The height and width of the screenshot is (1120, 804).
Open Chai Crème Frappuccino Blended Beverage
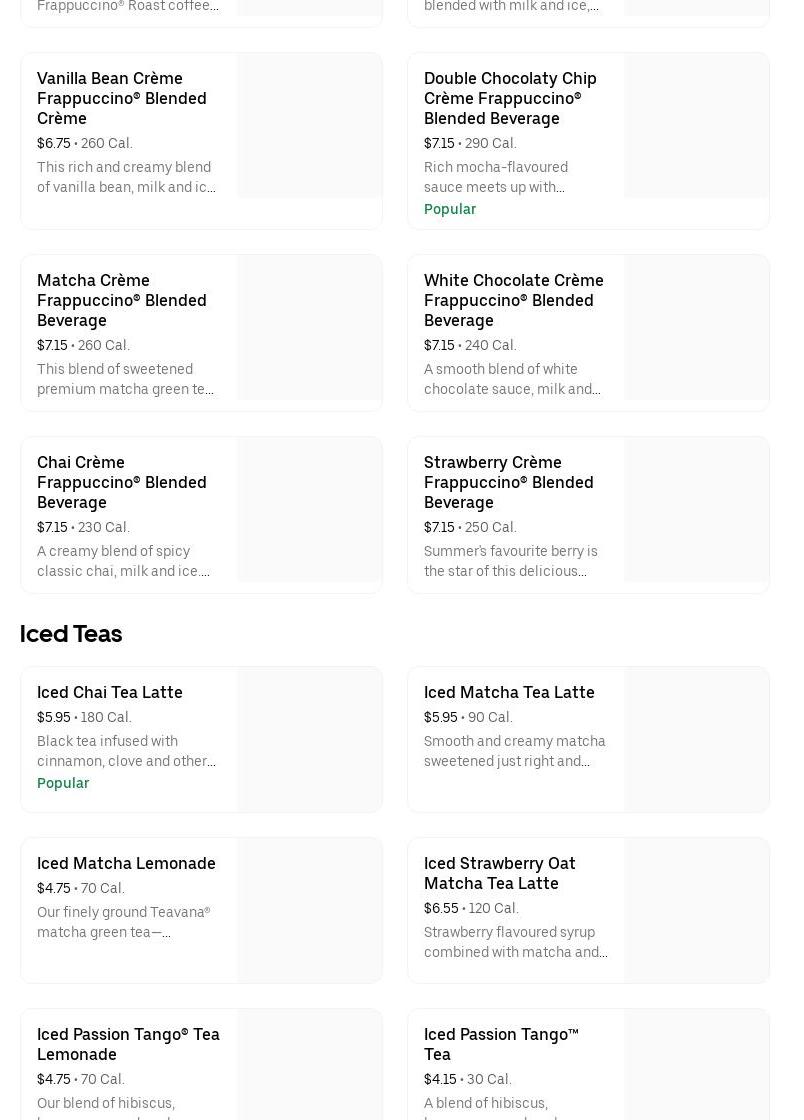click(122, 482)
